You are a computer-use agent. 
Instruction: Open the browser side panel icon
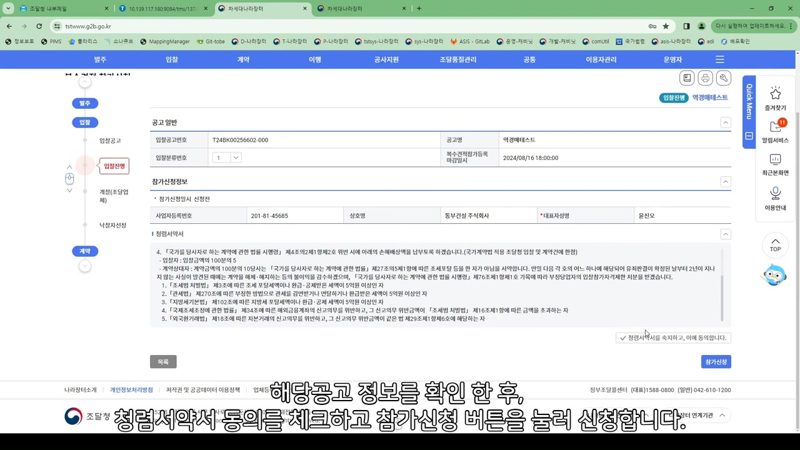(x=686, y=26)
